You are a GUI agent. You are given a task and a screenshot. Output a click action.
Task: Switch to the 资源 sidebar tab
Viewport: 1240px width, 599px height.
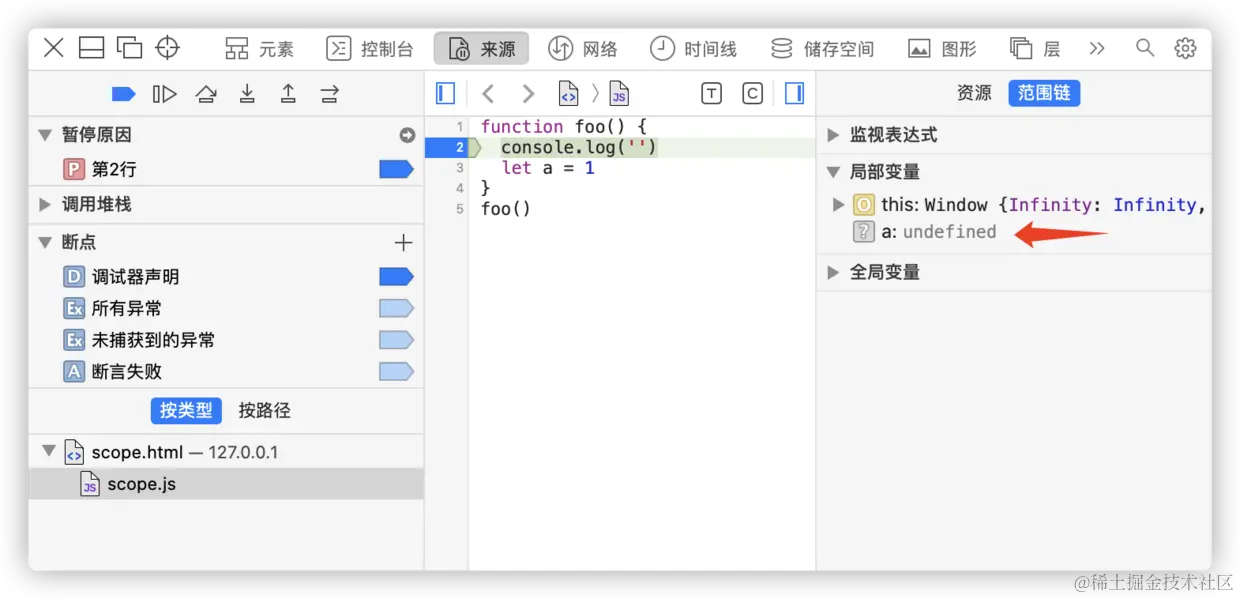click(x=974, y=93)
